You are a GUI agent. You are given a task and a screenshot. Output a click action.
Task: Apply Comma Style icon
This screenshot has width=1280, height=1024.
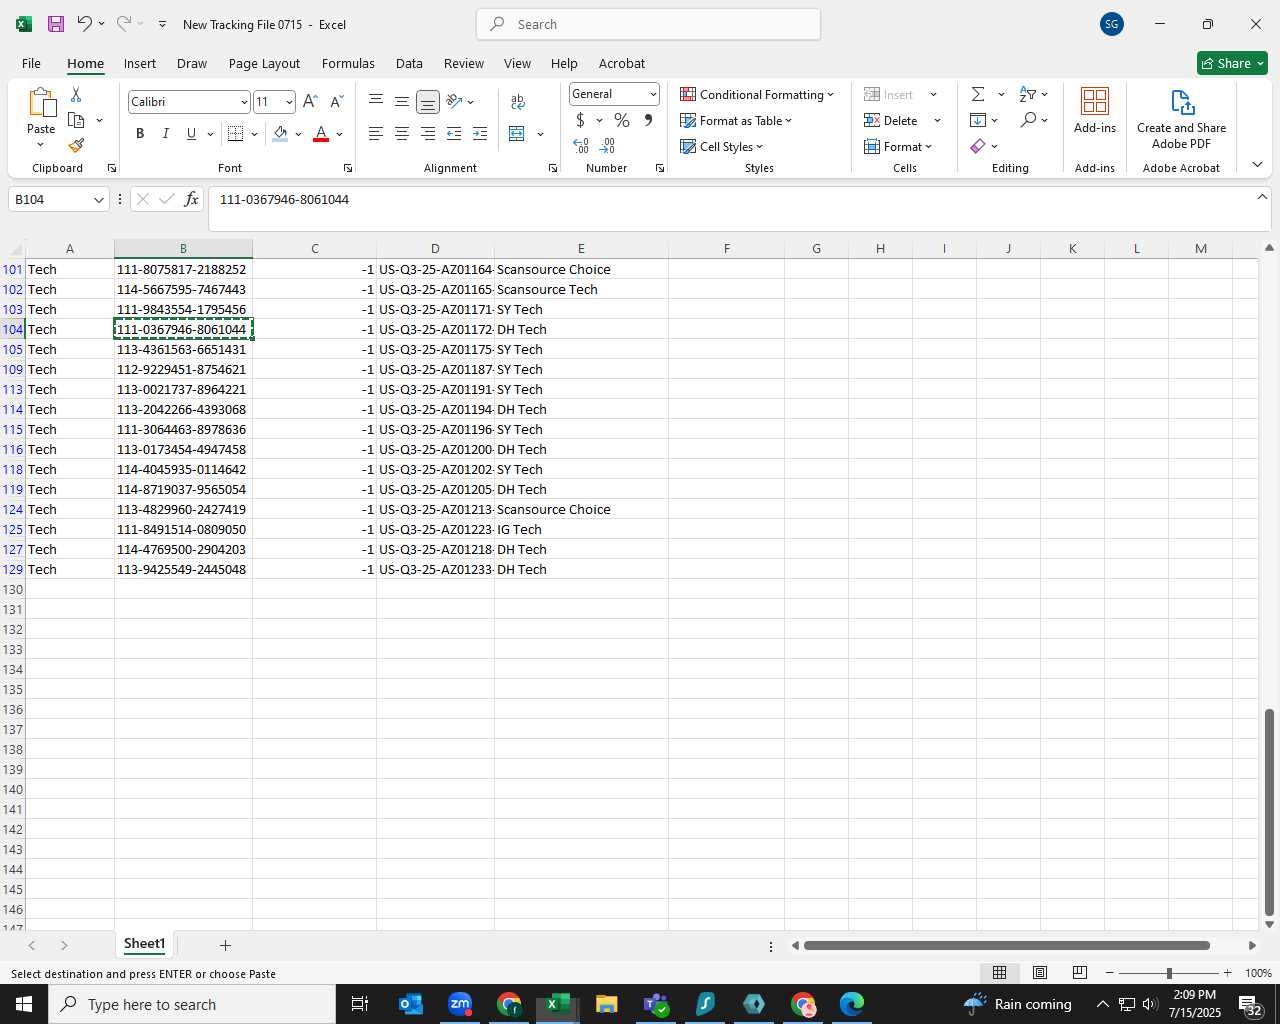[x=648, y=120]
